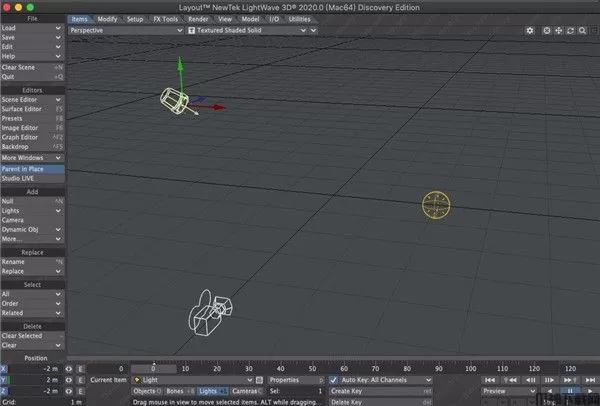
Task: Toggle the Auto Key checkbox
Action: click(333, 380)
